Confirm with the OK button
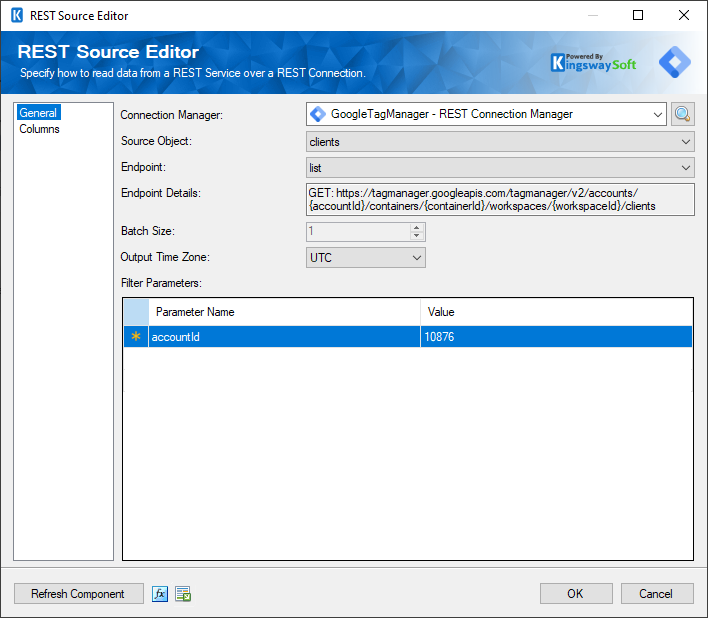The width and height of the screenshot is (708, 618). 576,594
